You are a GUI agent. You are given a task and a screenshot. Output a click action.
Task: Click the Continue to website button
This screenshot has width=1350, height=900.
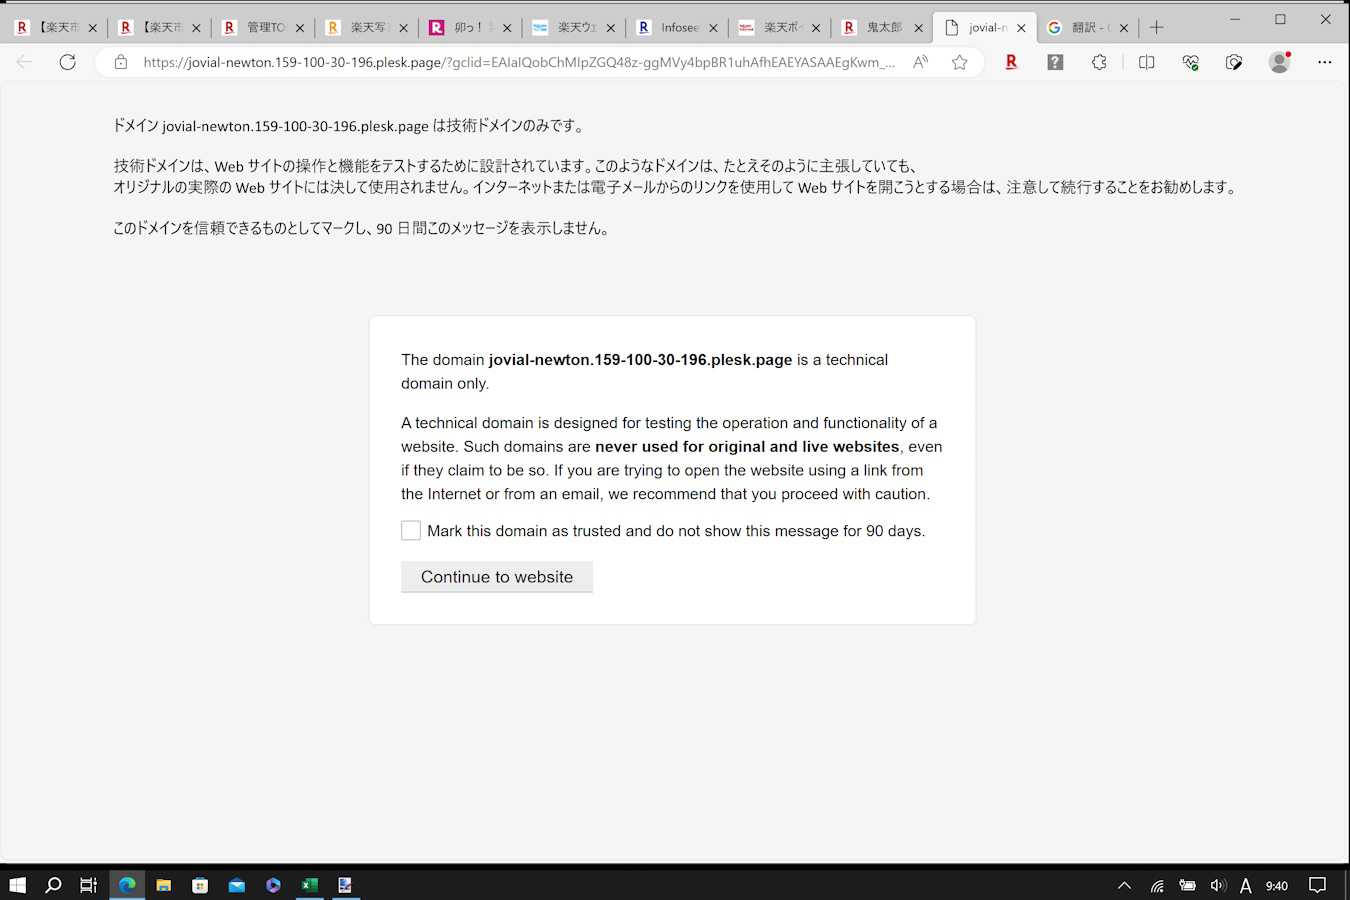(497, 577)
